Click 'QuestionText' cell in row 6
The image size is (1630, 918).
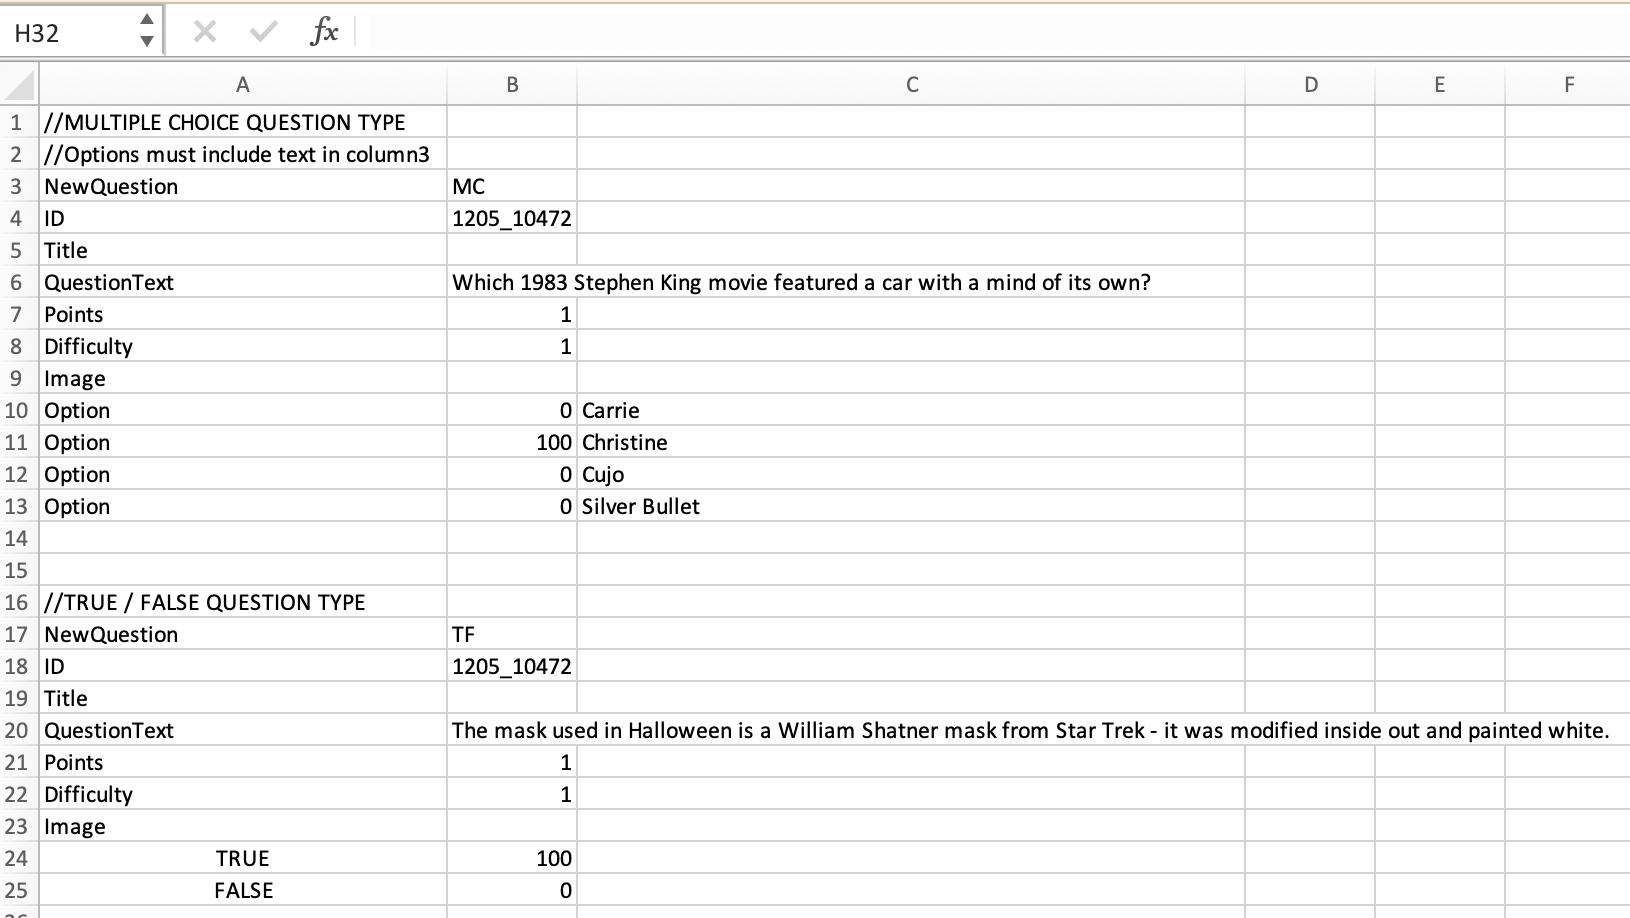click(243, 282)
